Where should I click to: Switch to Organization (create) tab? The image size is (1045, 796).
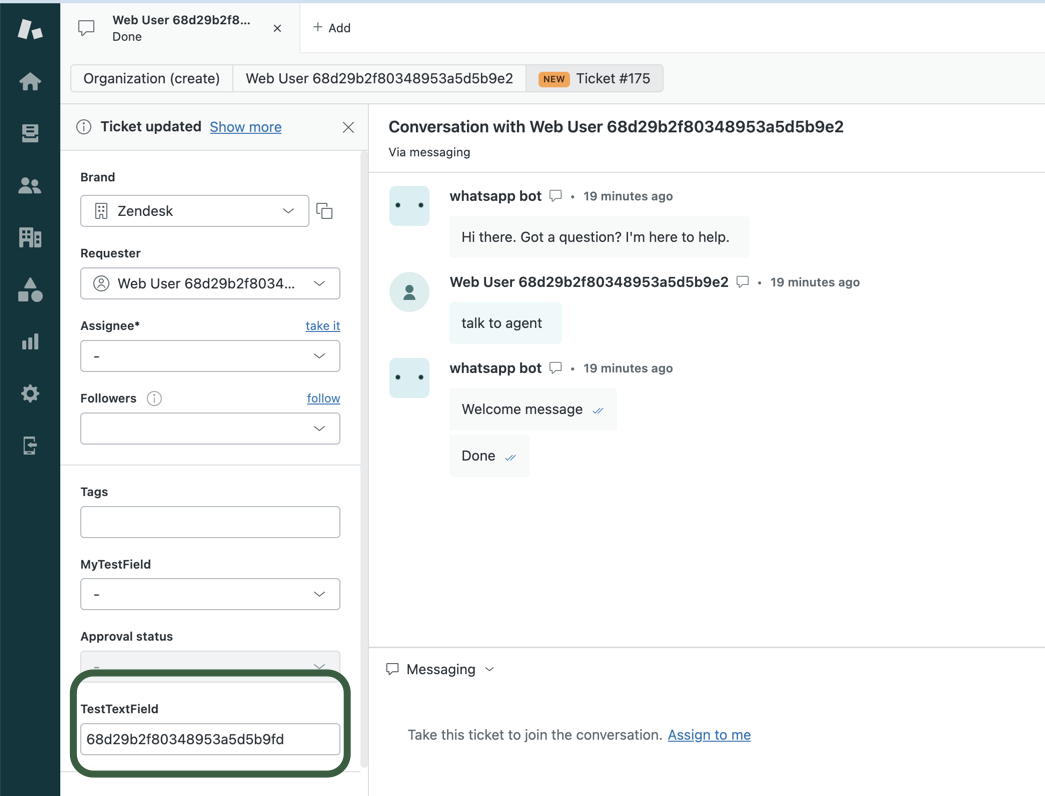pos(151,78)
